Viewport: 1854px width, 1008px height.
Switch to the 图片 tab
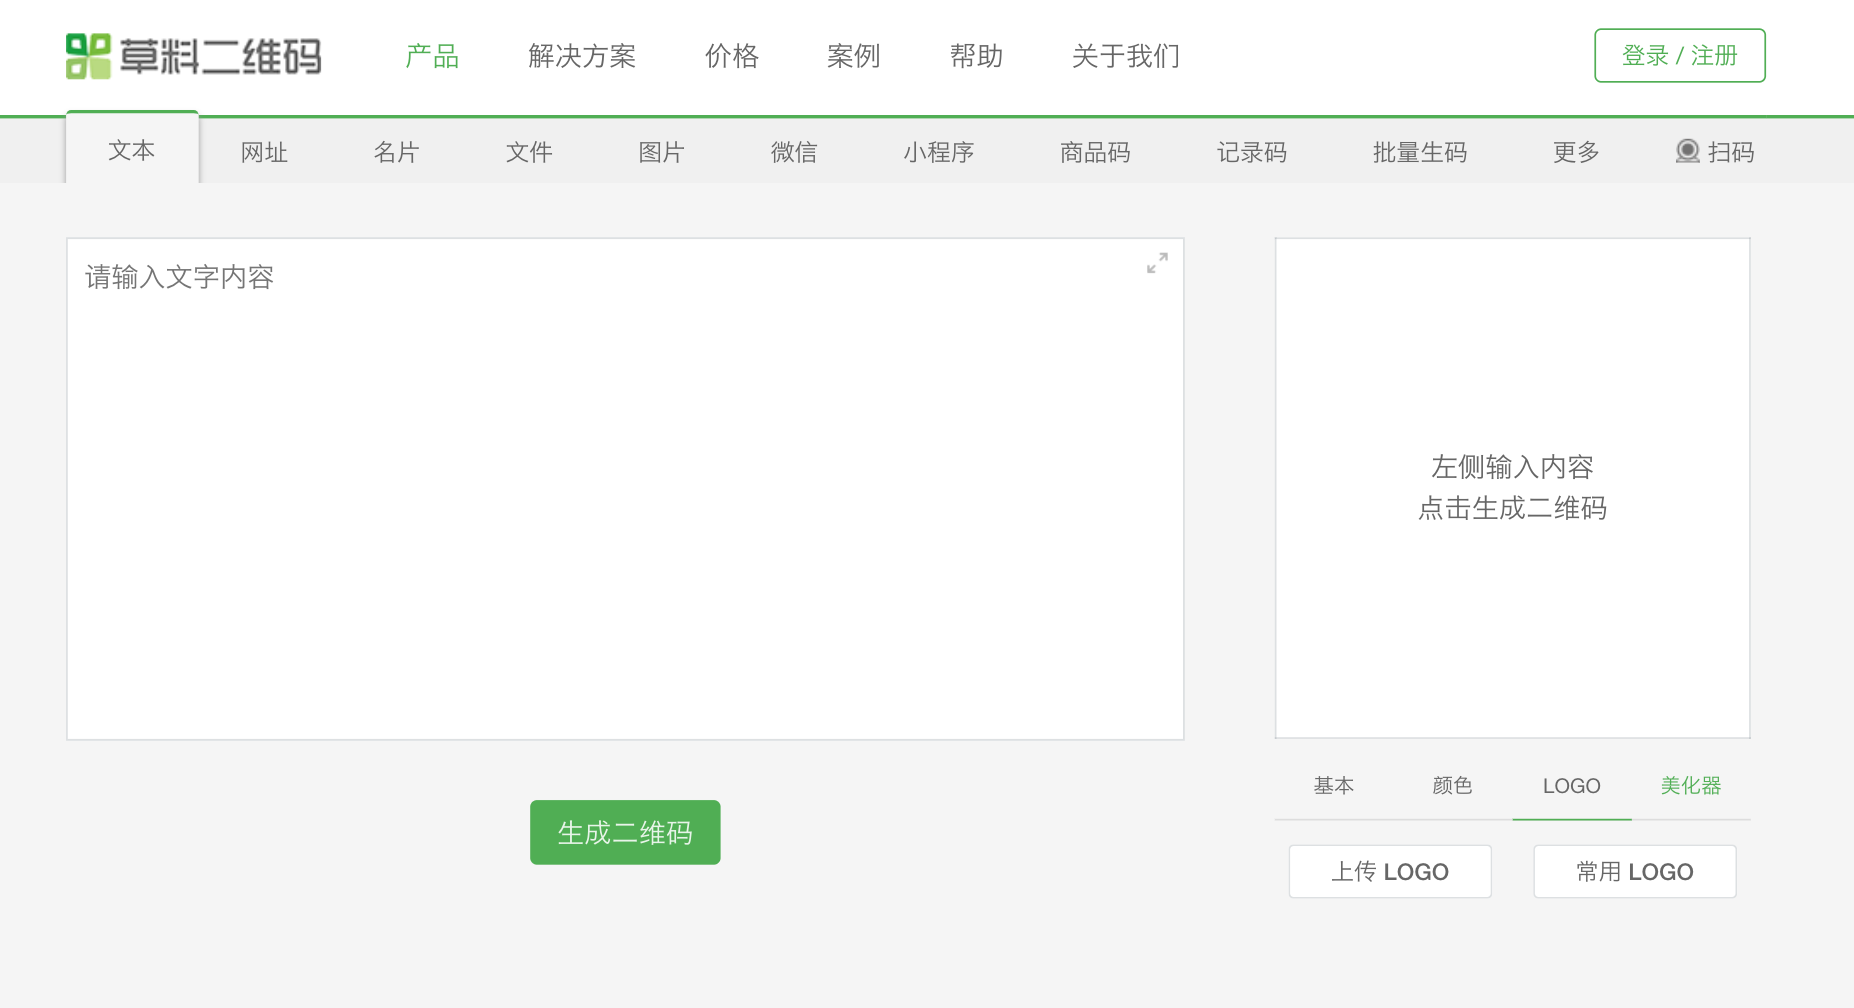click(662, 152)
